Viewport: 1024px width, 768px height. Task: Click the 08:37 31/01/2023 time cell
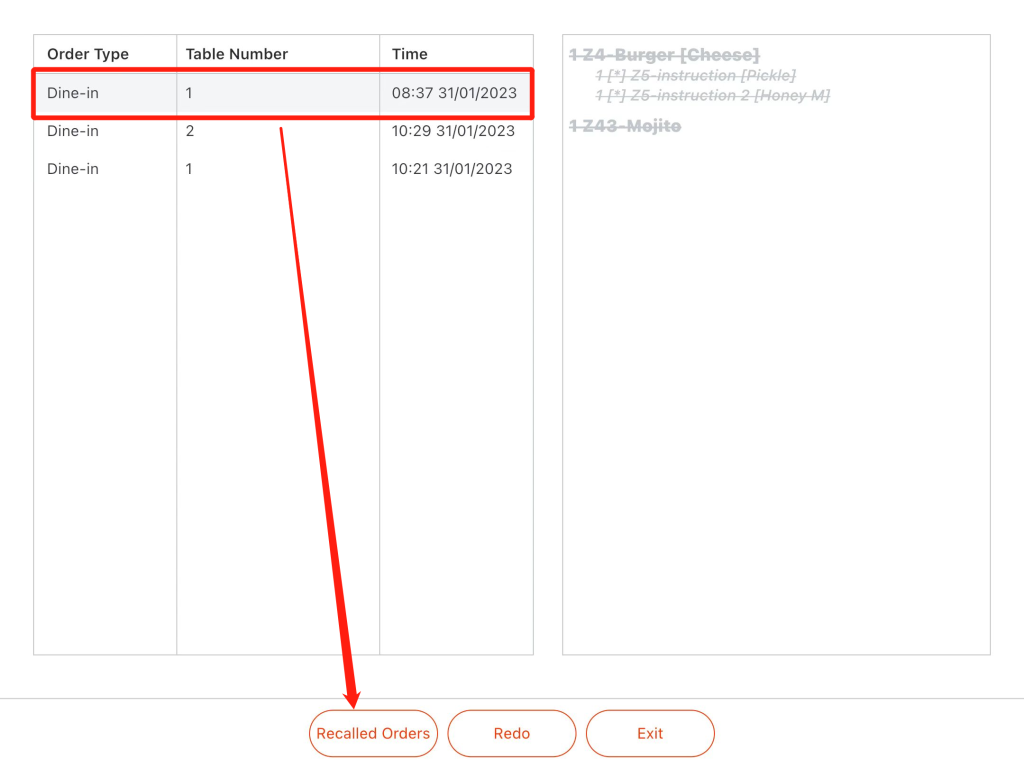tap(455, 93)
